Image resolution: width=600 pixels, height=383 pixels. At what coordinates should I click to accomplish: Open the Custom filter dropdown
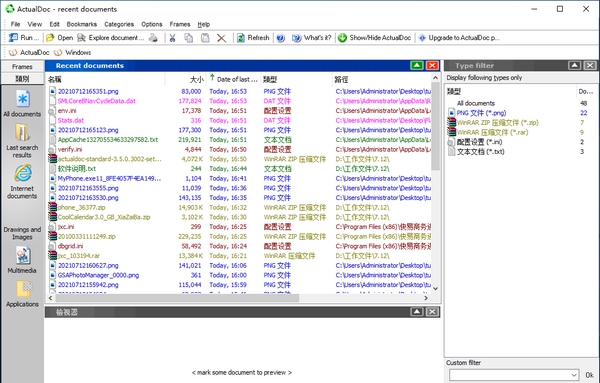(574, 375)
